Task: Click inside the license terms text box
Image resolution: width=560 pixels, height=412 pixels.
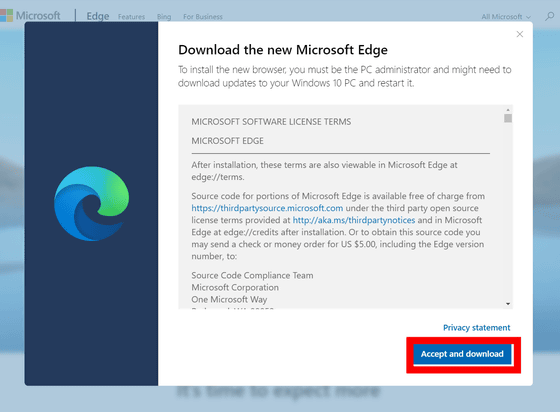Action: click(x=341, y=207)
